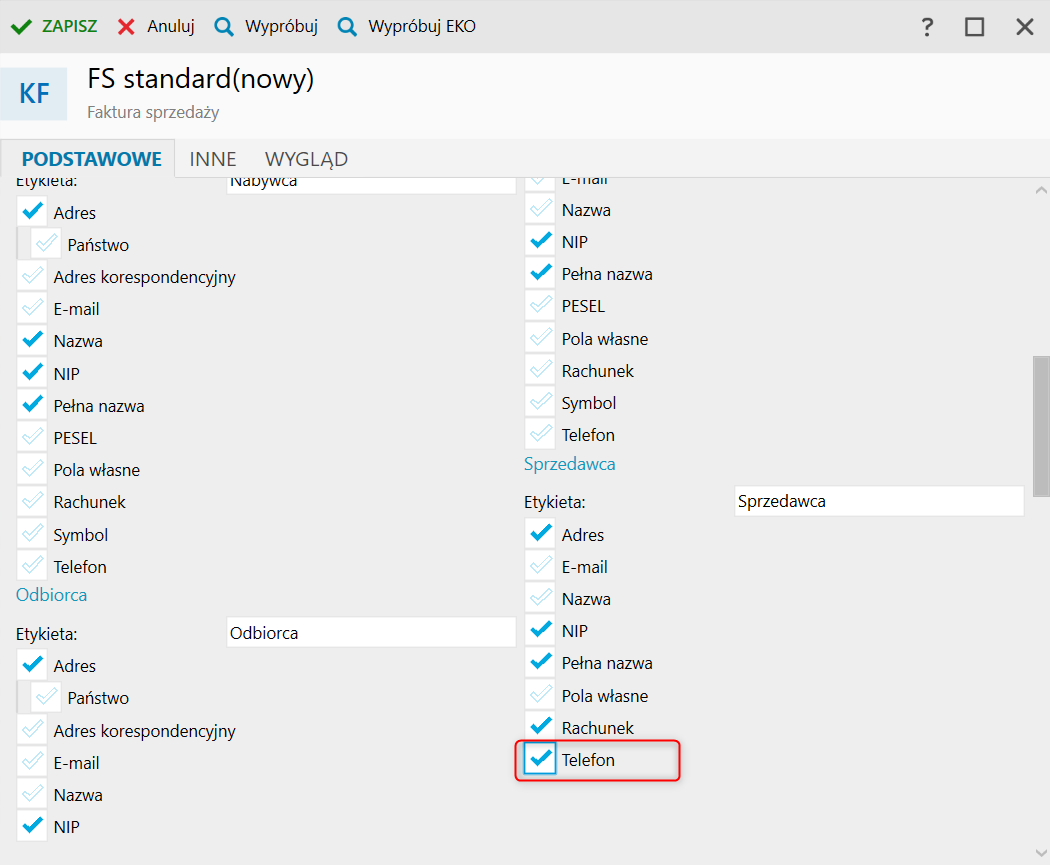This screenshot has height=865, width=1050.
Task: Click the Wypróbuj EKO magnifier icon
Action: (x=347, y=27)
